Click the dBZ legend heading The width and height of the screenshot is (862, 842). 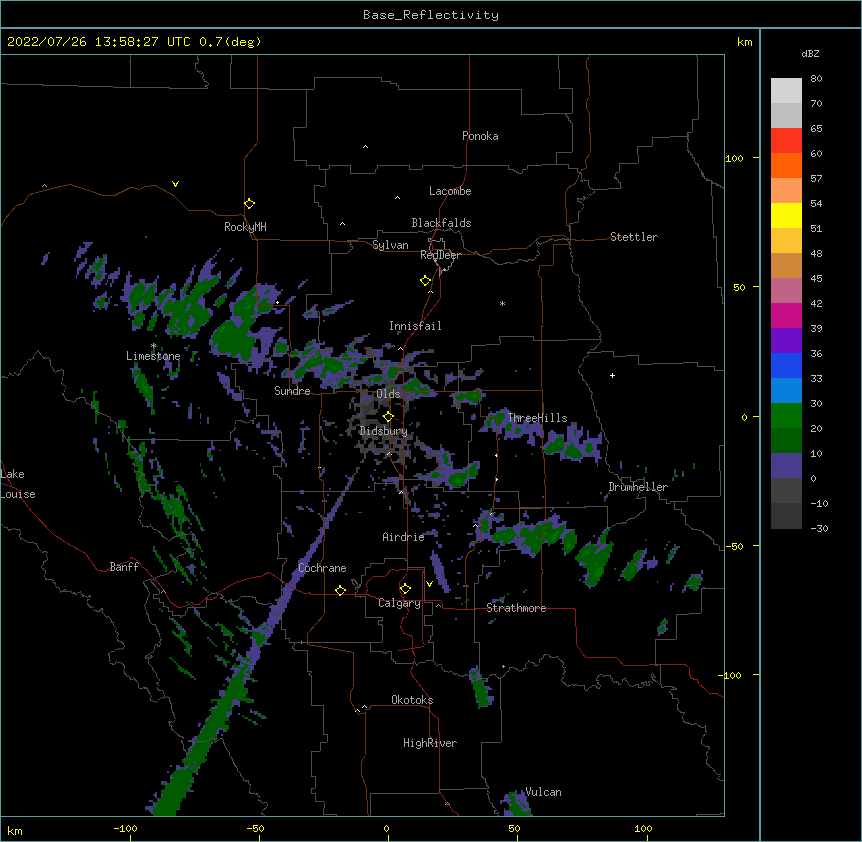tap(810, 53)
